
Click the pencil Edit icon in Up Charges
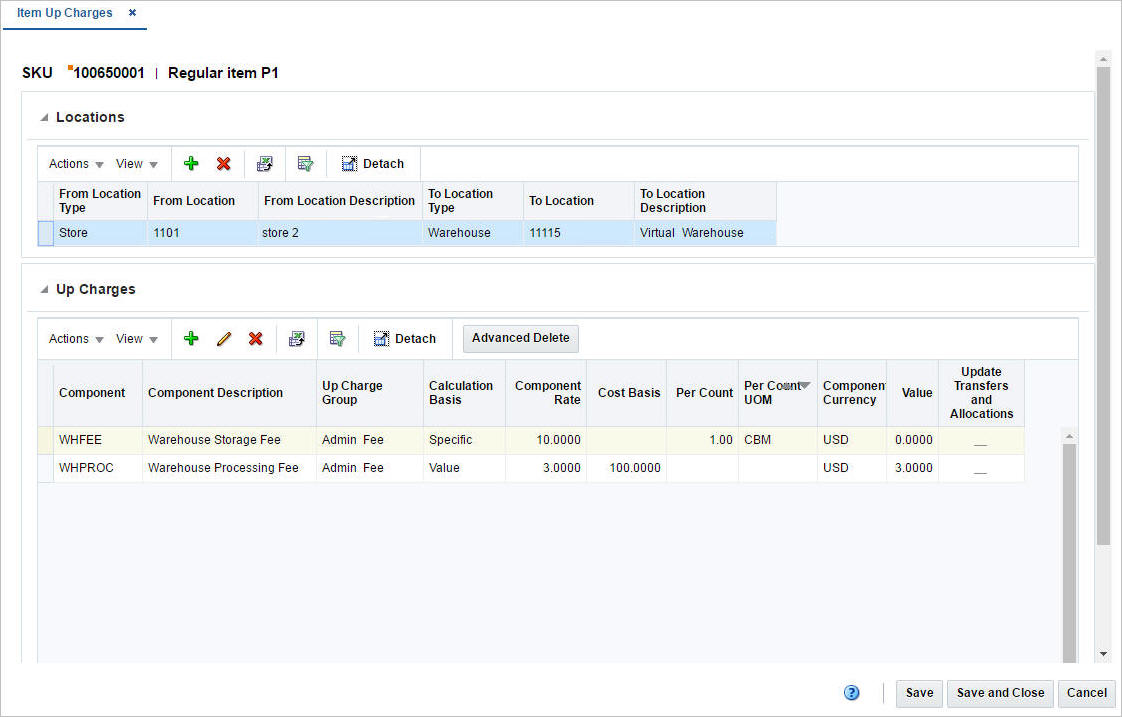click(224, 339)
